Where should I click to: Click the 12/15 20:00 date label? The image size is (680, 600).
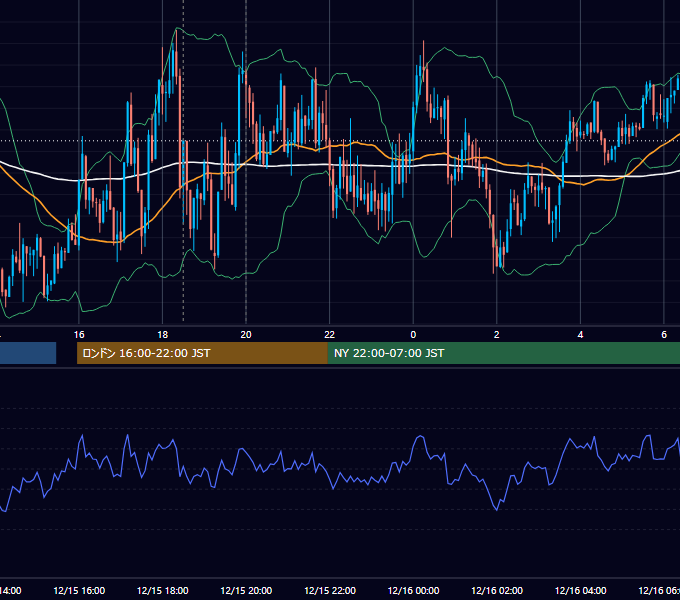pyautogui.click(x=246, y=591)
